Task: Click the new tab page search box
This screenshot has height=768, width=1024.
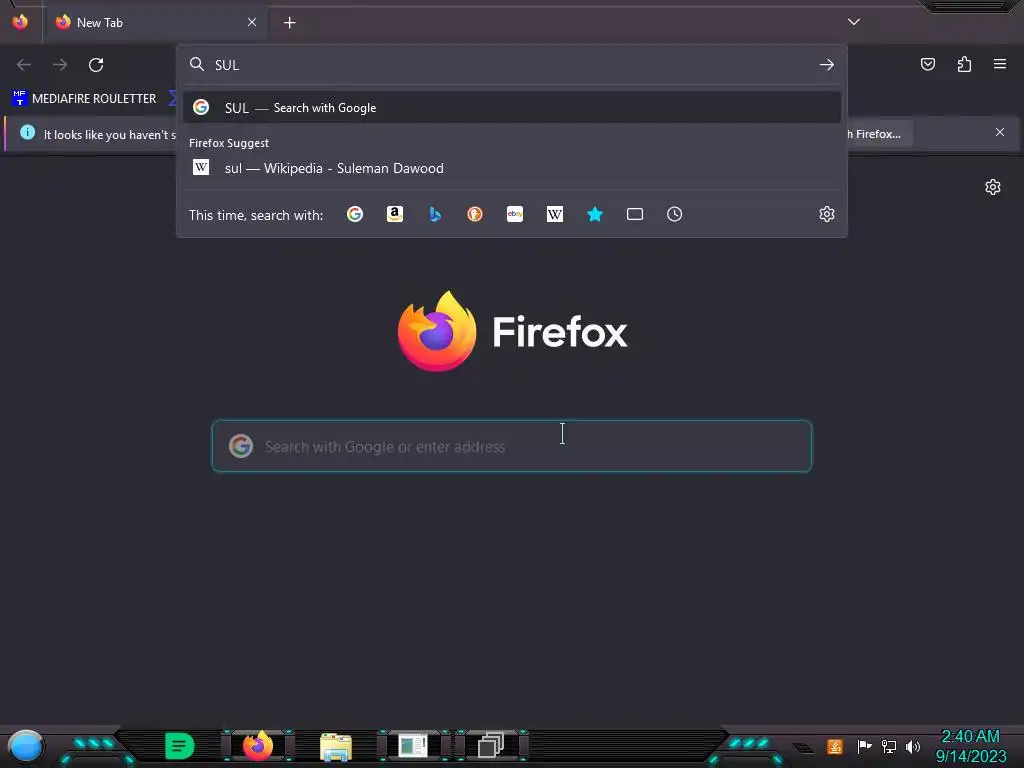Action: pyautogui.click(x=512, y=446)
